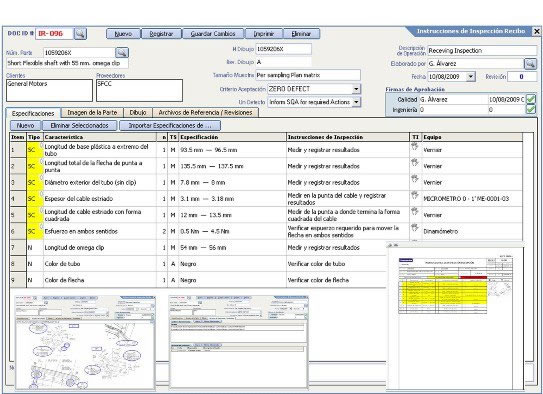543x394 pixels.
Task: Select row 7 Longitud de omega clip
Action: pyautogui.click(x=197, y=248)
